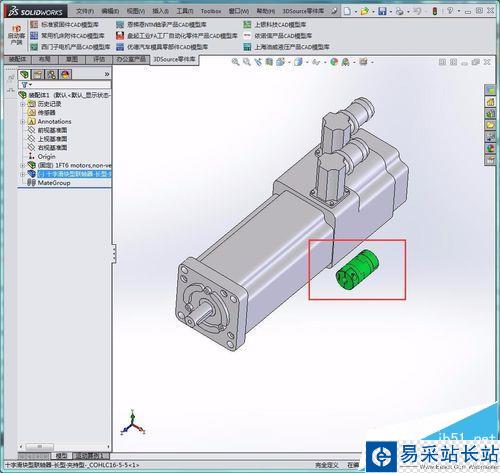Viewport: 500px width, 473px height.
Task: Open the 帮助(H) menu
Action: click(x=265, y=11)
